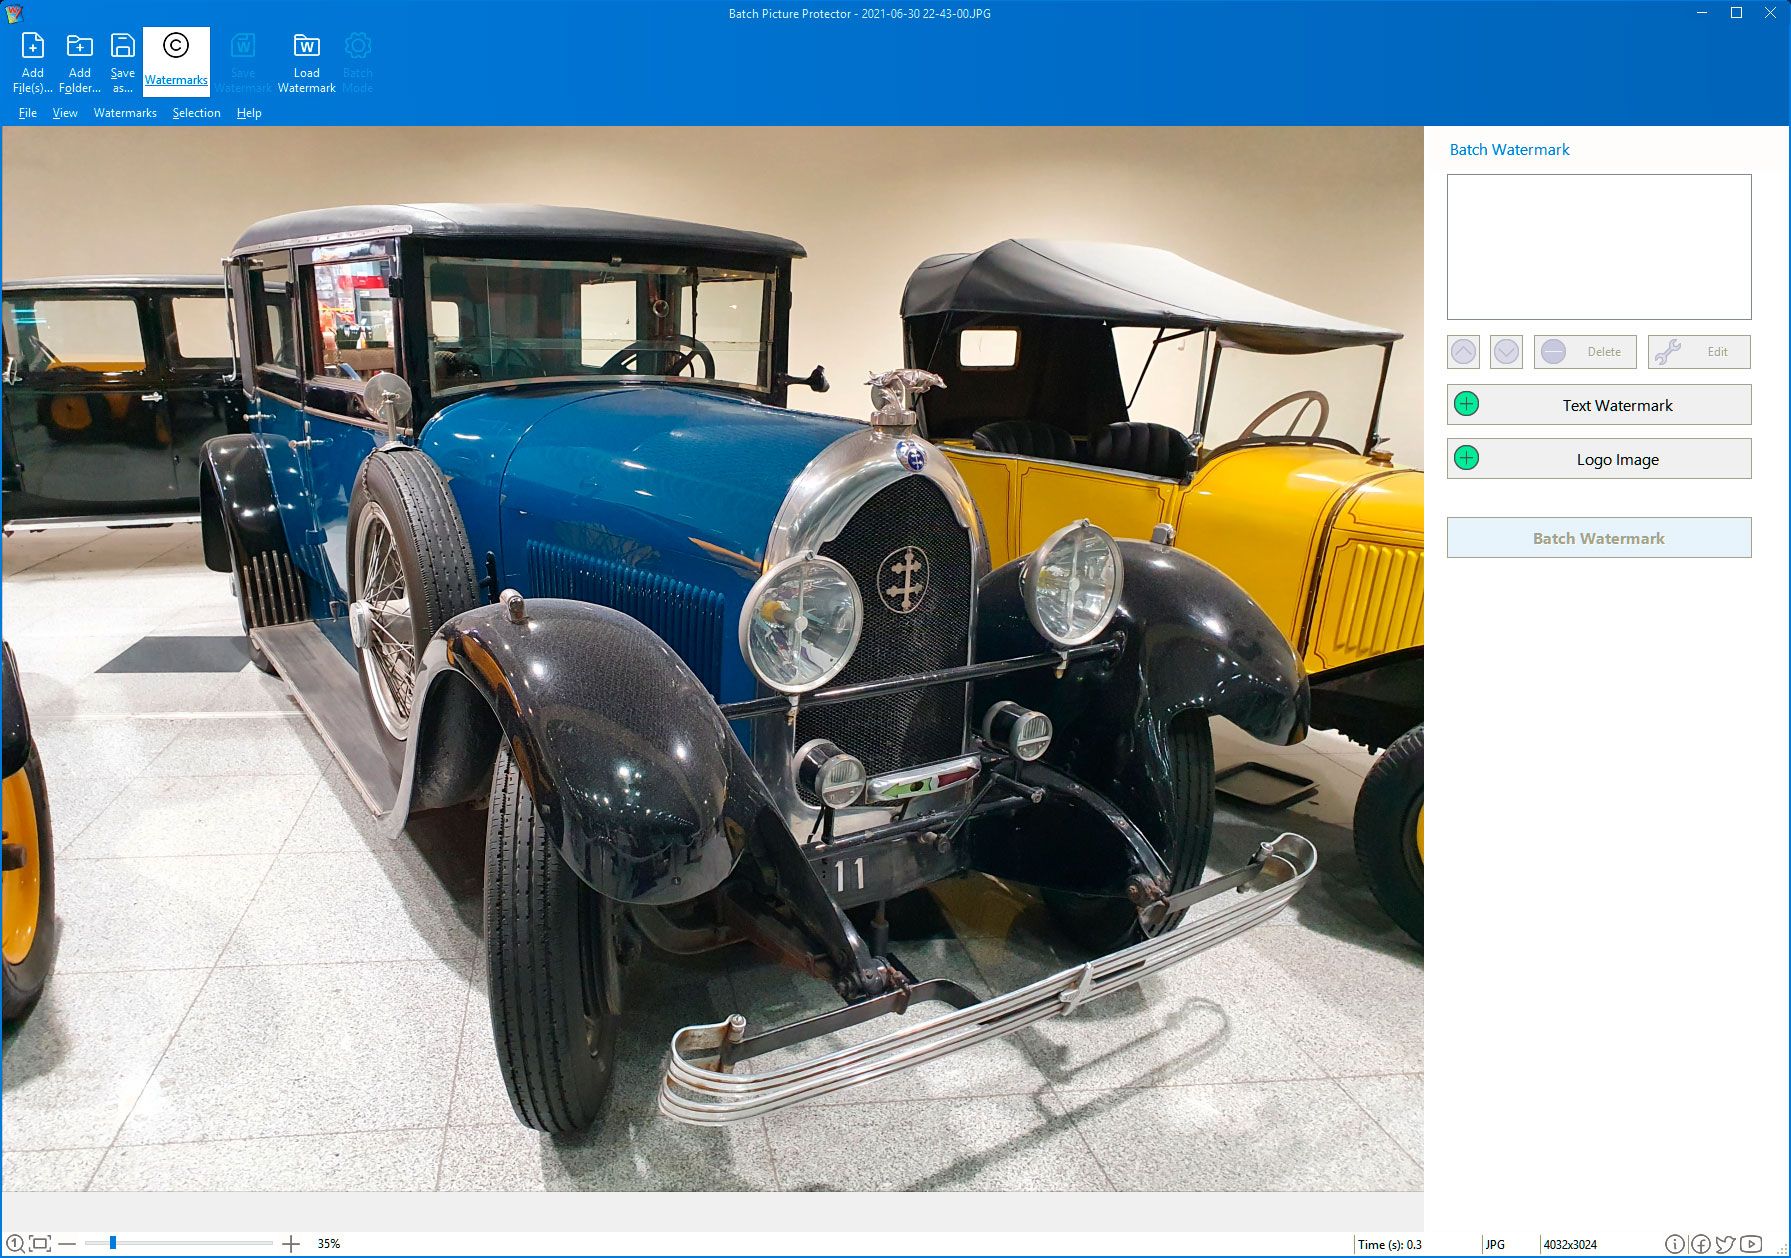Open the Watermarks toolbar button
Screen dimensions: 1791x1258
176,62
